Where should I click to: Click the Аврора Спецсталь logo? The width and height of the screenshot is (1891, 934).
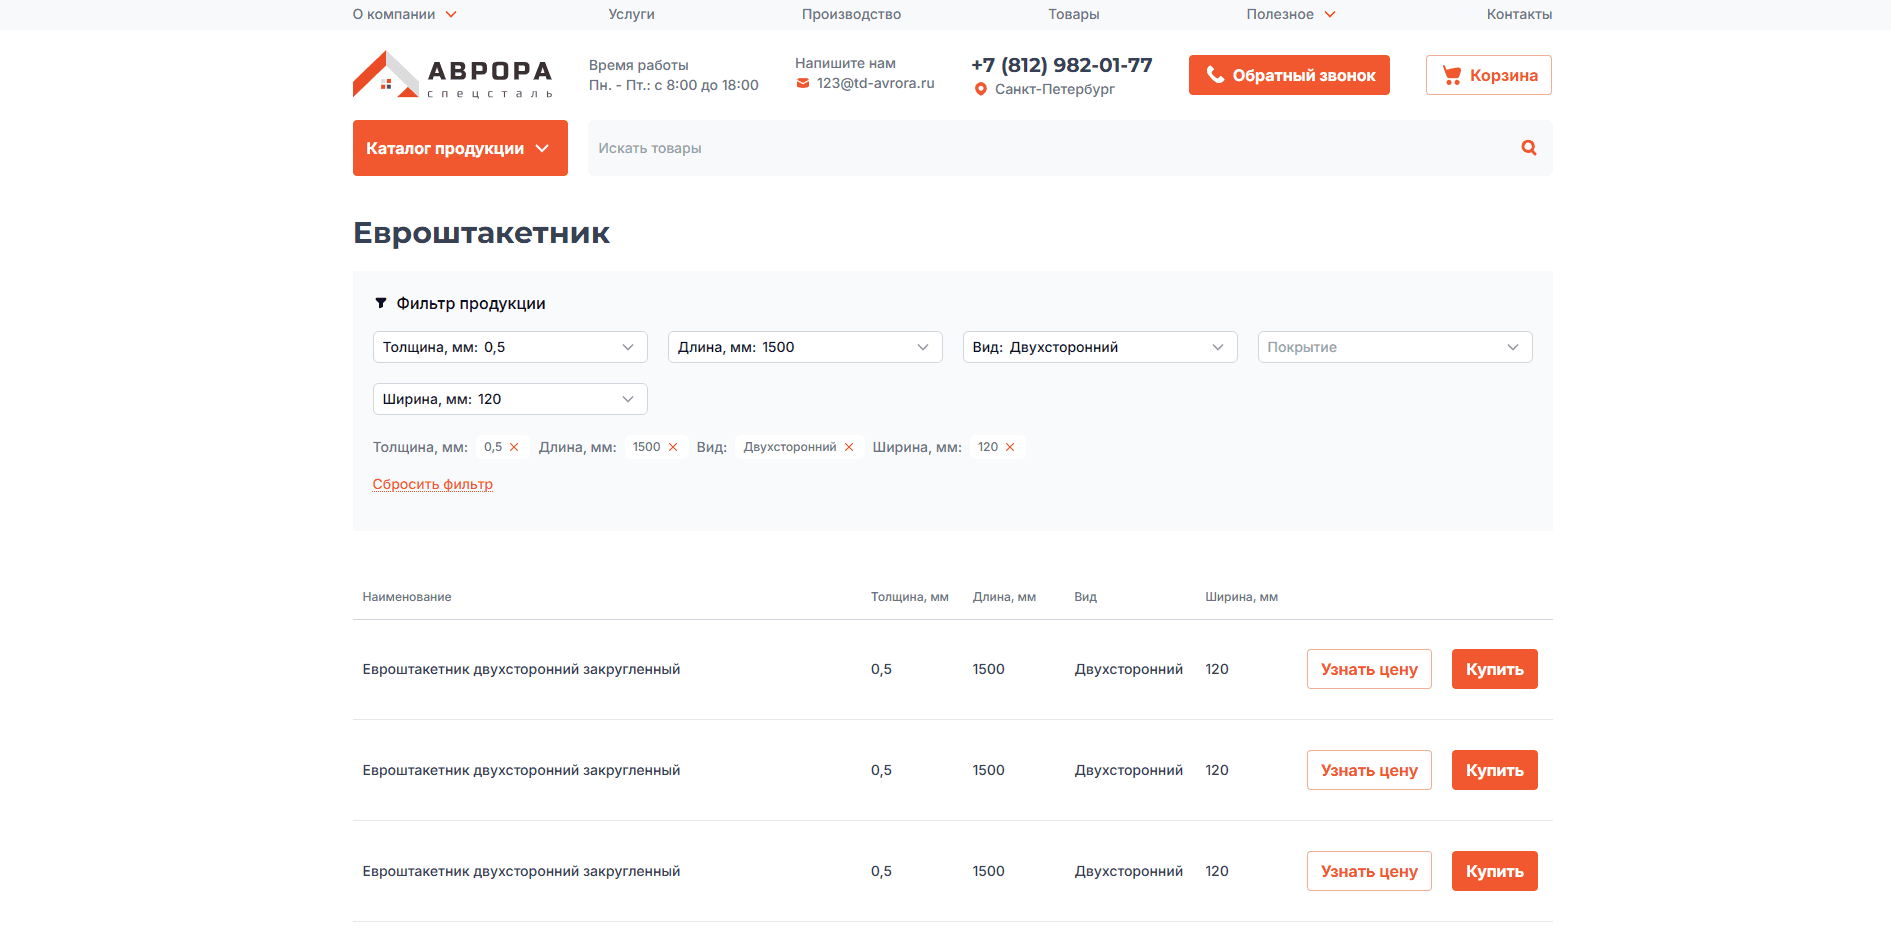452,76
